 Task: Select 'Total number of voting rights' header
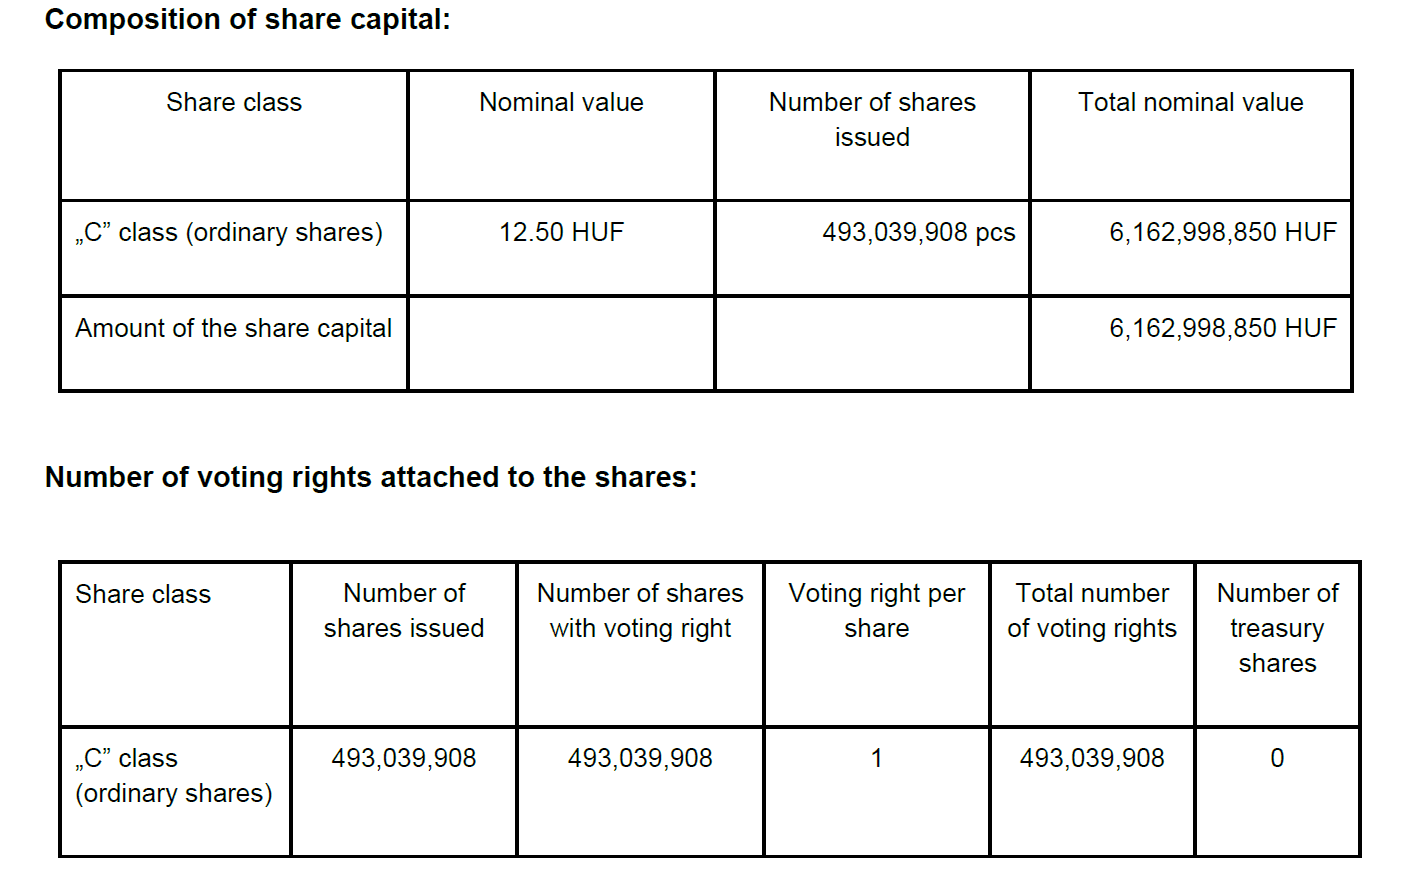pyautogui.click(x=1092, y=611)
